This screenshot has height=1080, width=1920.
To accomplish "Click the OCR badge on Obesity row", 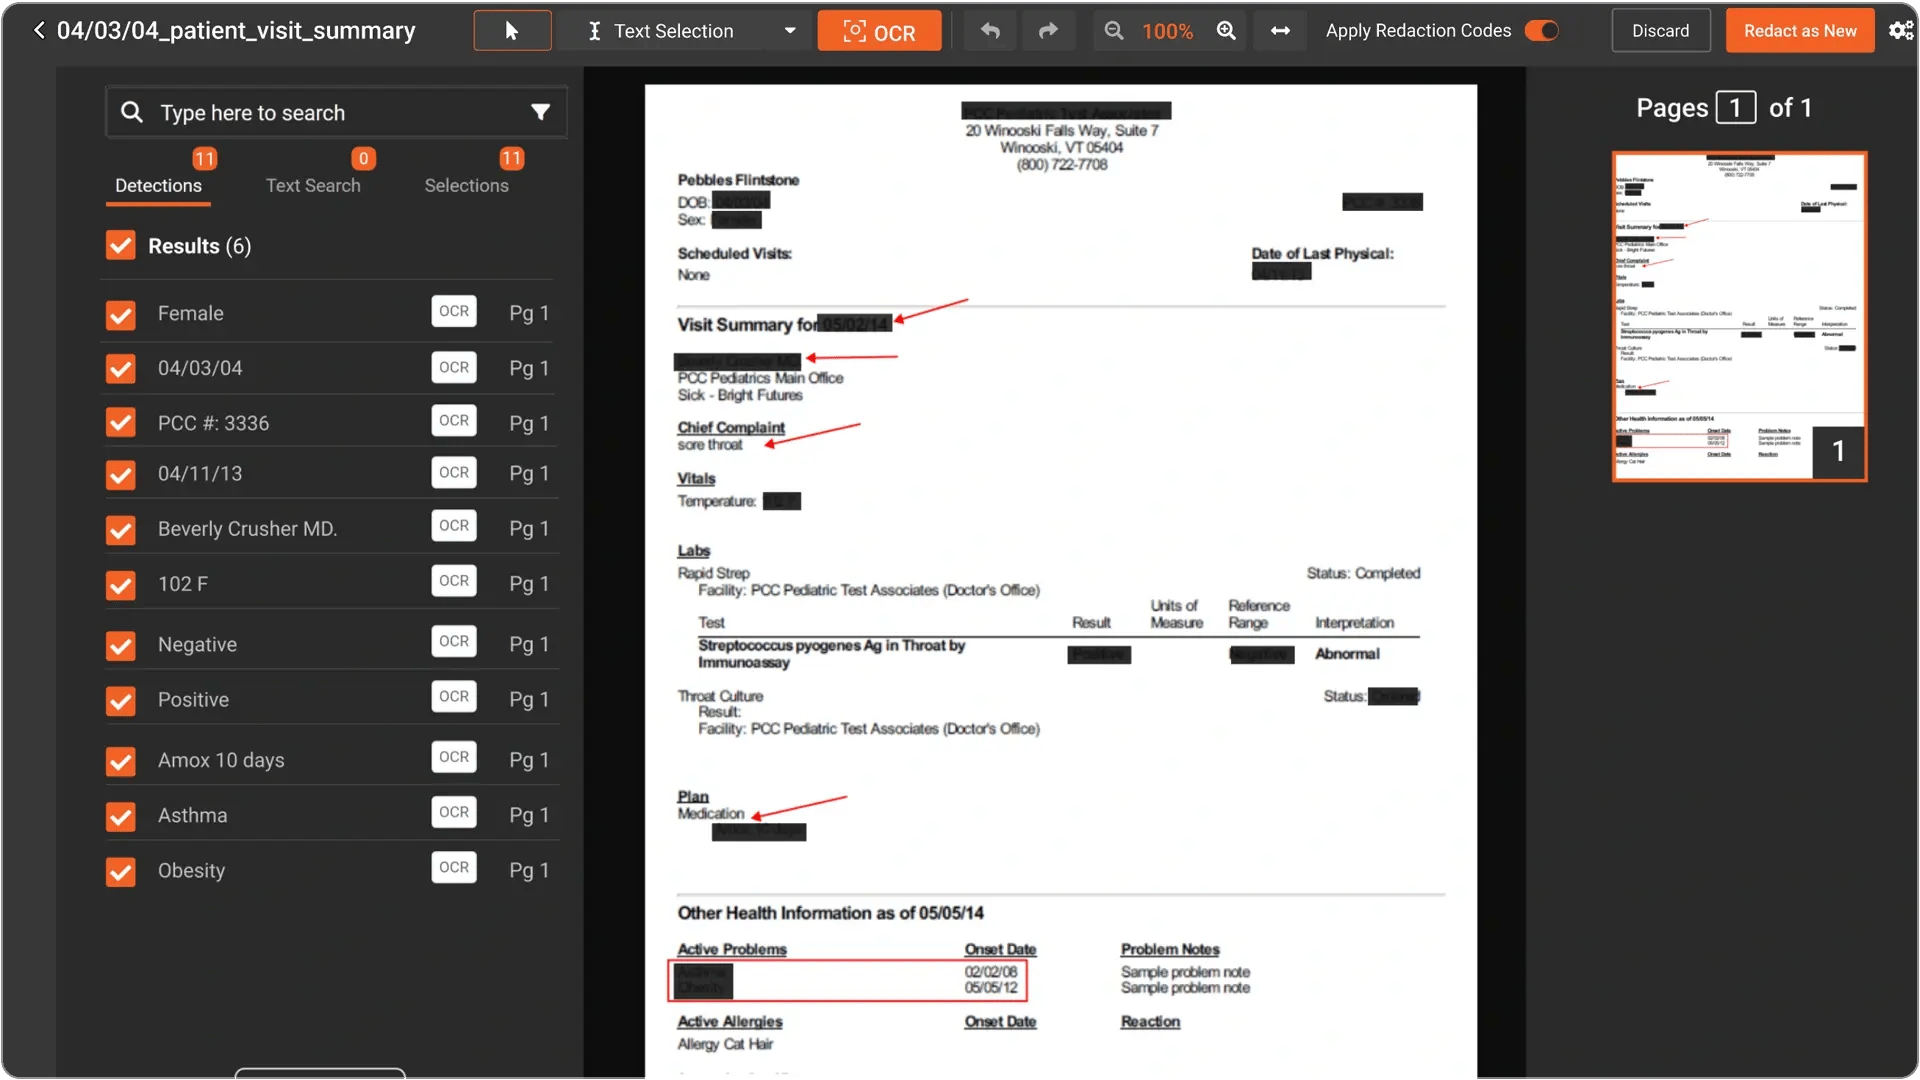I will pos(454,867).
